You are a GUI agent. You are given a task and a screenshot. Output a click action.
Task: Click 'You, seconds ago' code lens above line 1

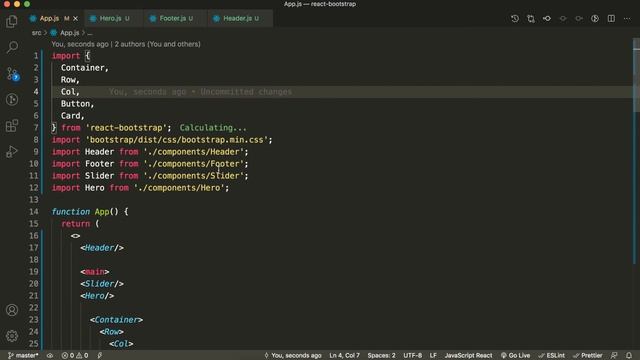tap(80, 44)
